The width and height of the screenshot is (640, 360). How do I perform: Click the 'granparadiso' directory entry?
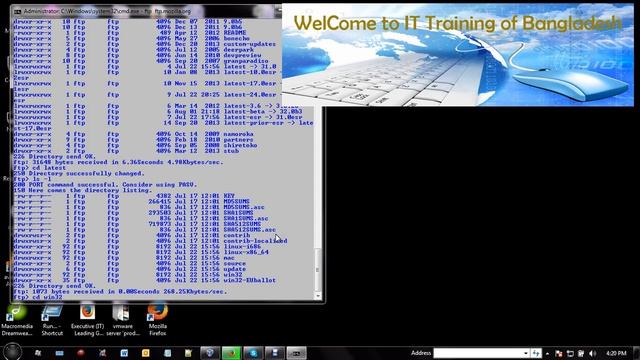click(x=246, y=61)
